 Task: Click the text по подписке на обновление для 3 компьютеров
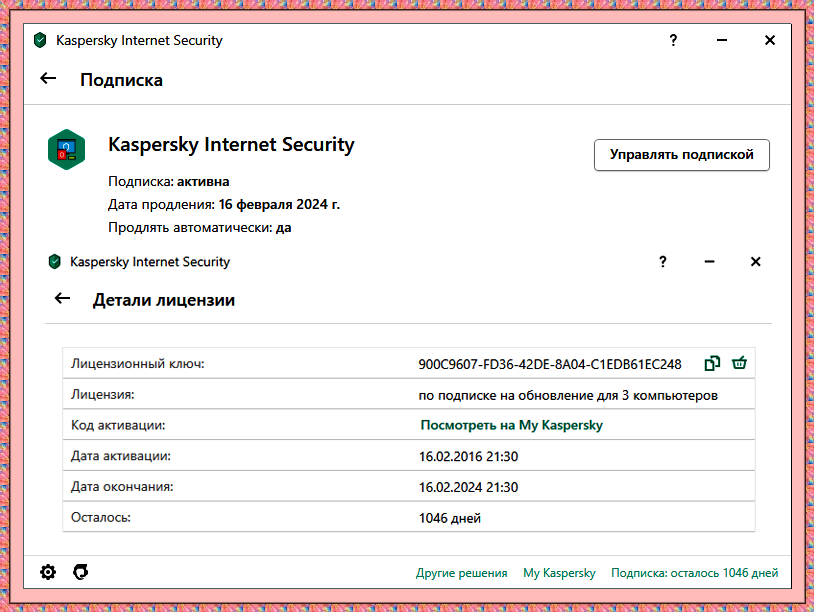568,396
